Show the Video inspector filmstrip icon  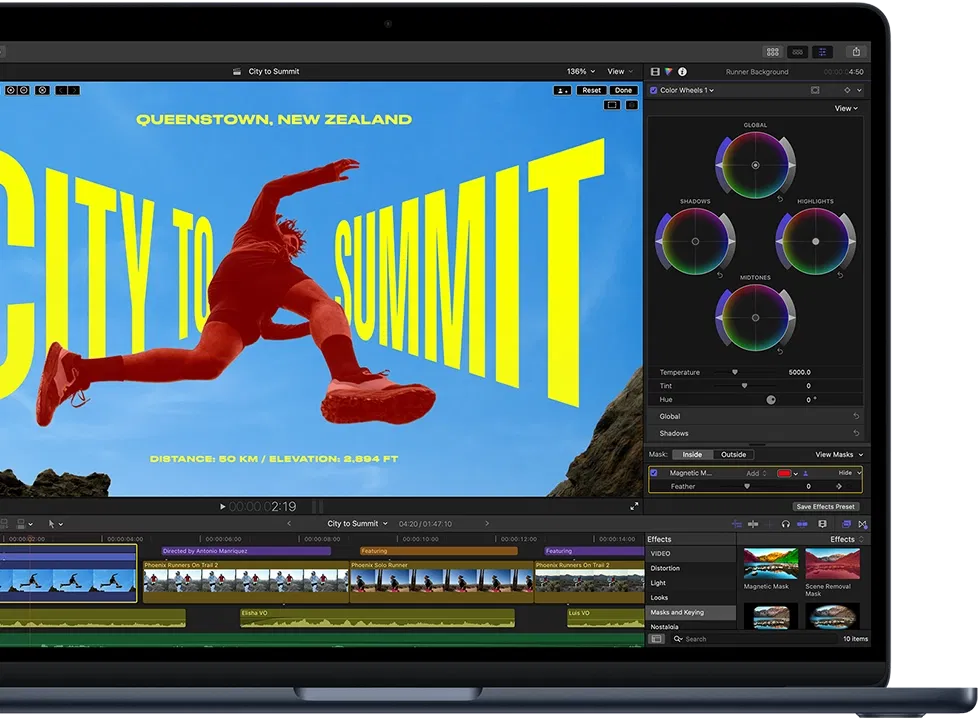(x=655, y=72)
